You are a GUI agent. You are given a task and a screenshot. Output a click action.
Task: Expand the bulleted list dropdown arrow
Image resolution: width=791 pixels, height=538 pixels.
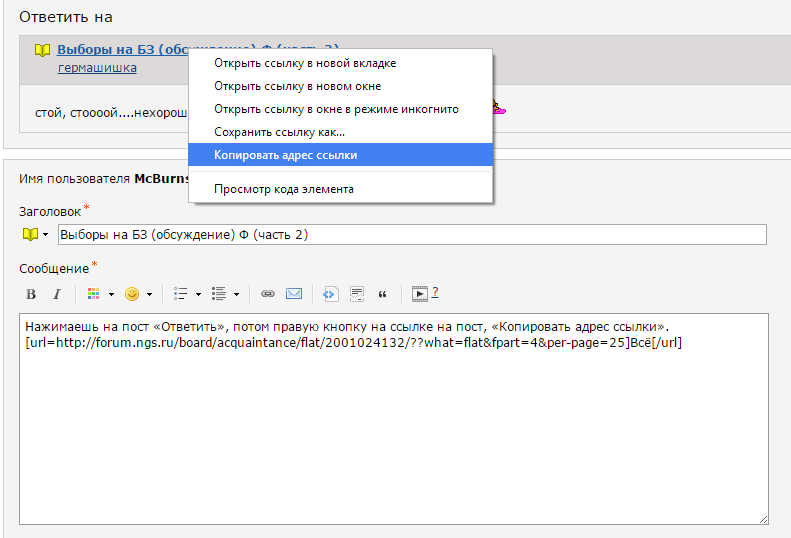click(x=199, y=294)
